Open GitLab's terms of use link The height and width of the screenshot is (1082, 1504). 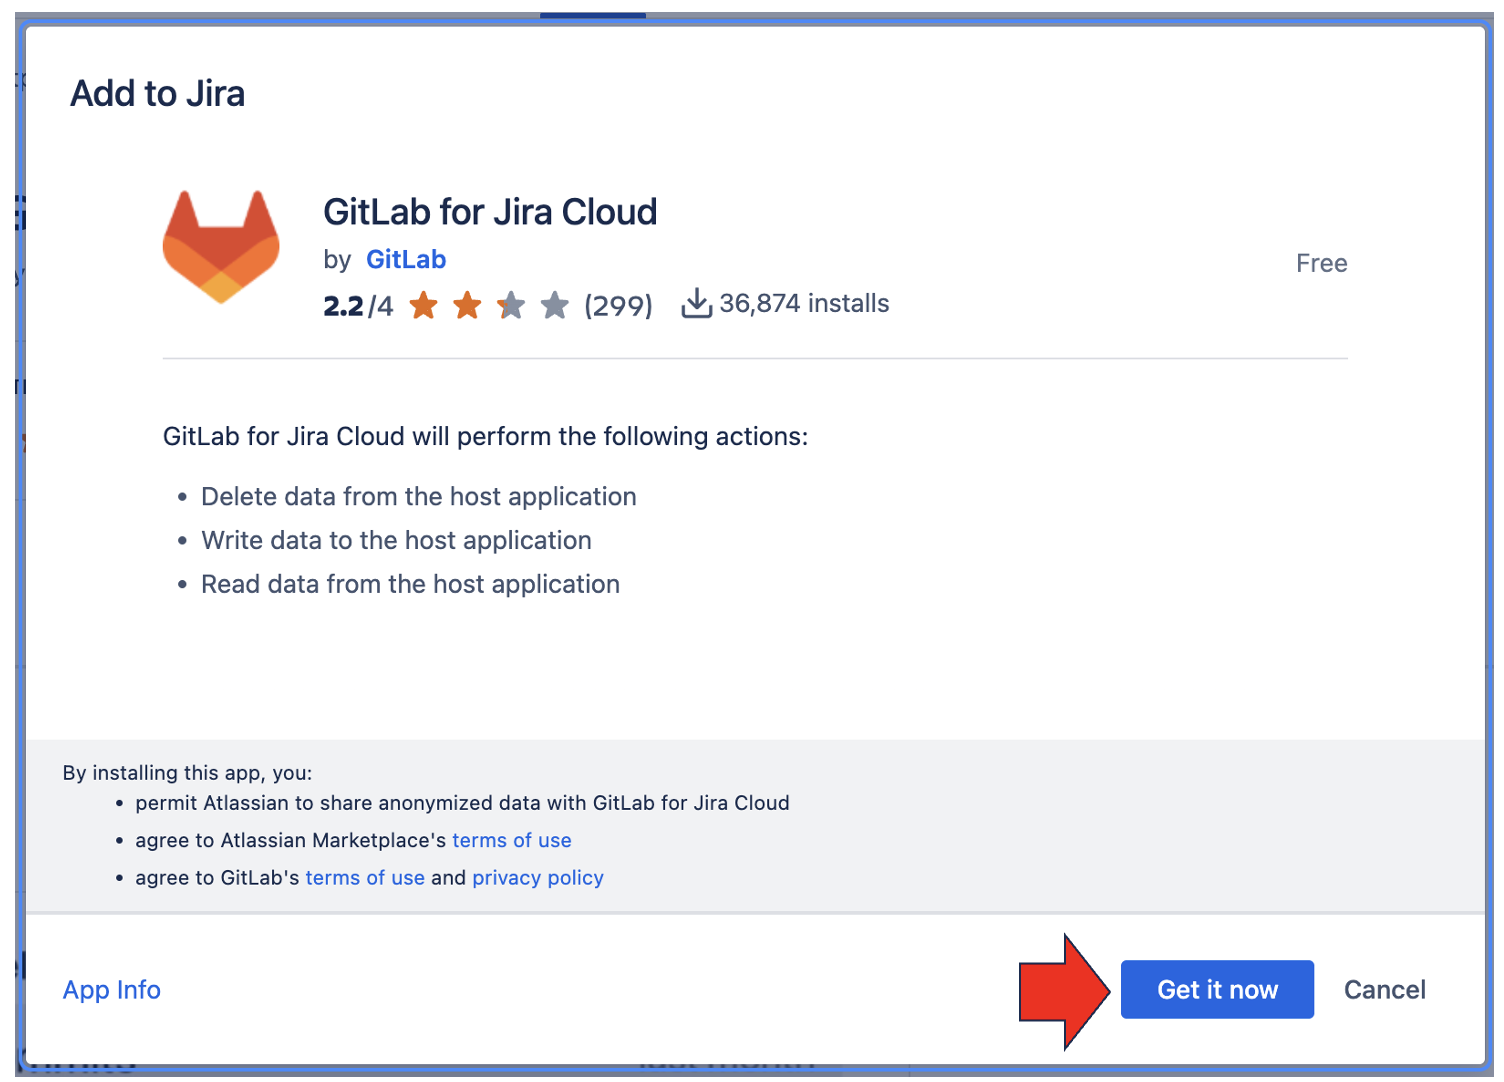pyautogui.click(x=365, y=877)
